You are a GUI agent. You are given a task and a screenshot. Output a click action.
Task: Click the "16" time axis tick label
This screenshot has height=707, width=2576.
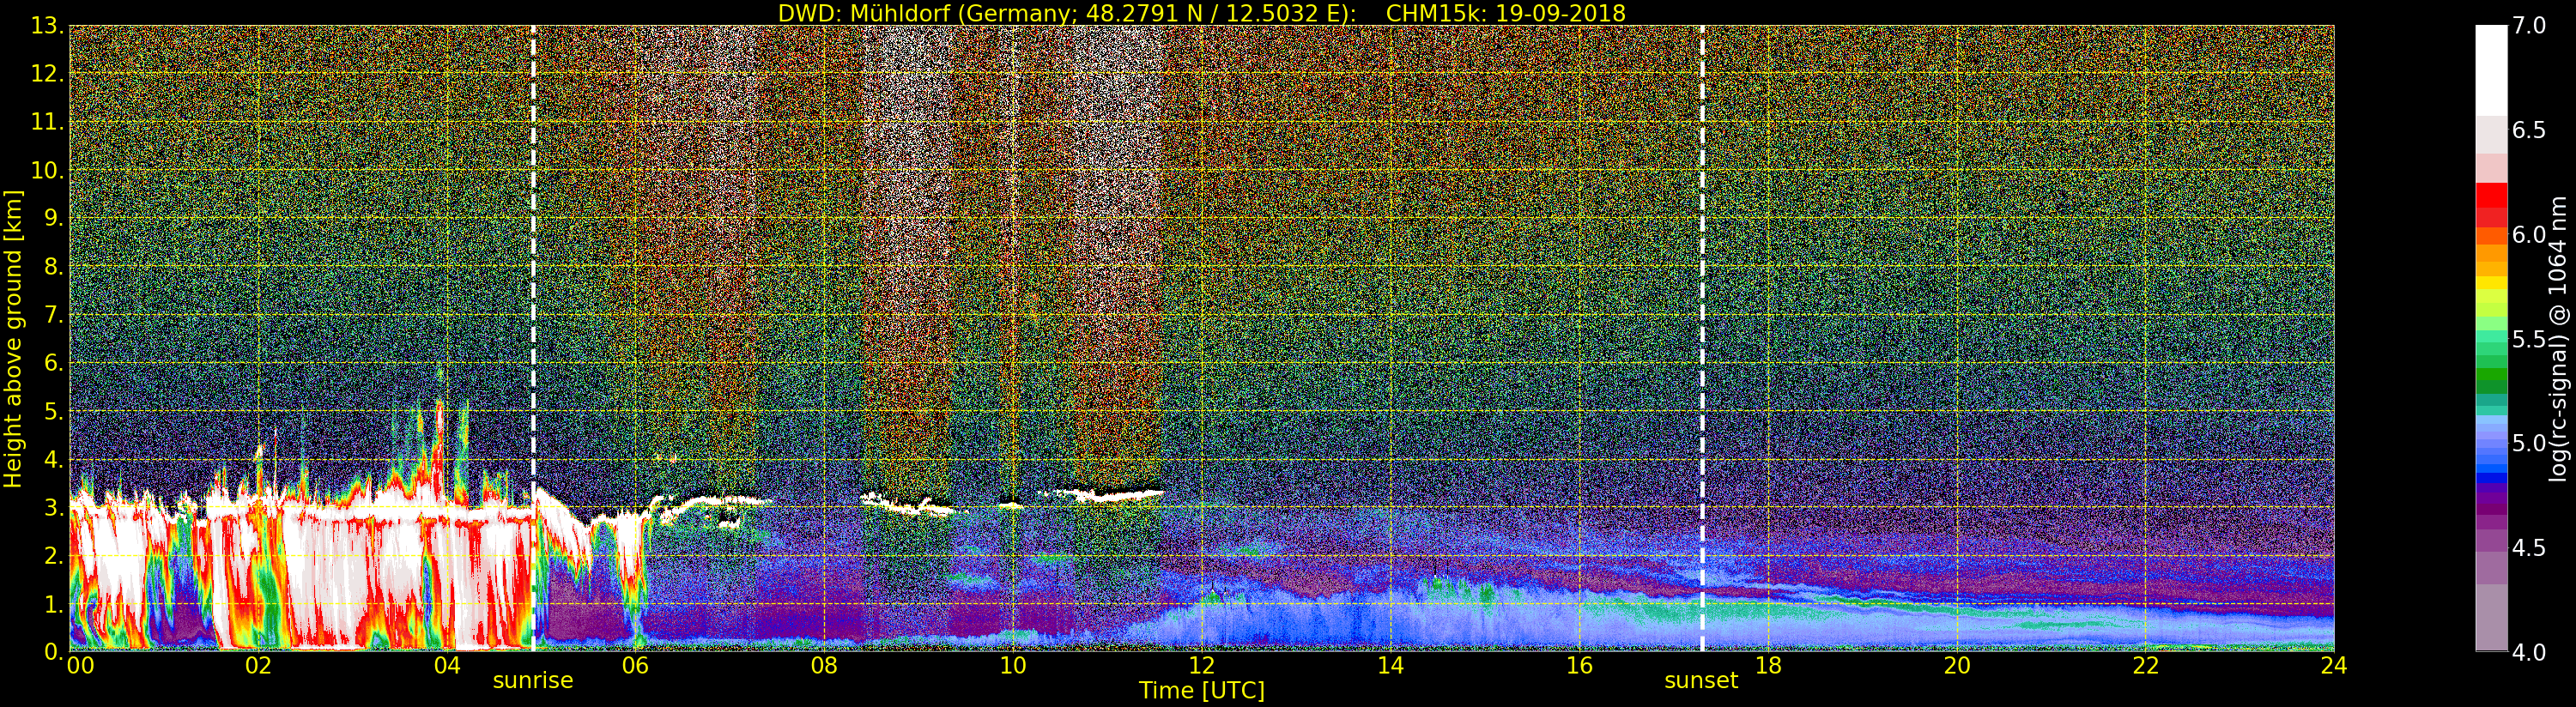(x=1579, y=666)
